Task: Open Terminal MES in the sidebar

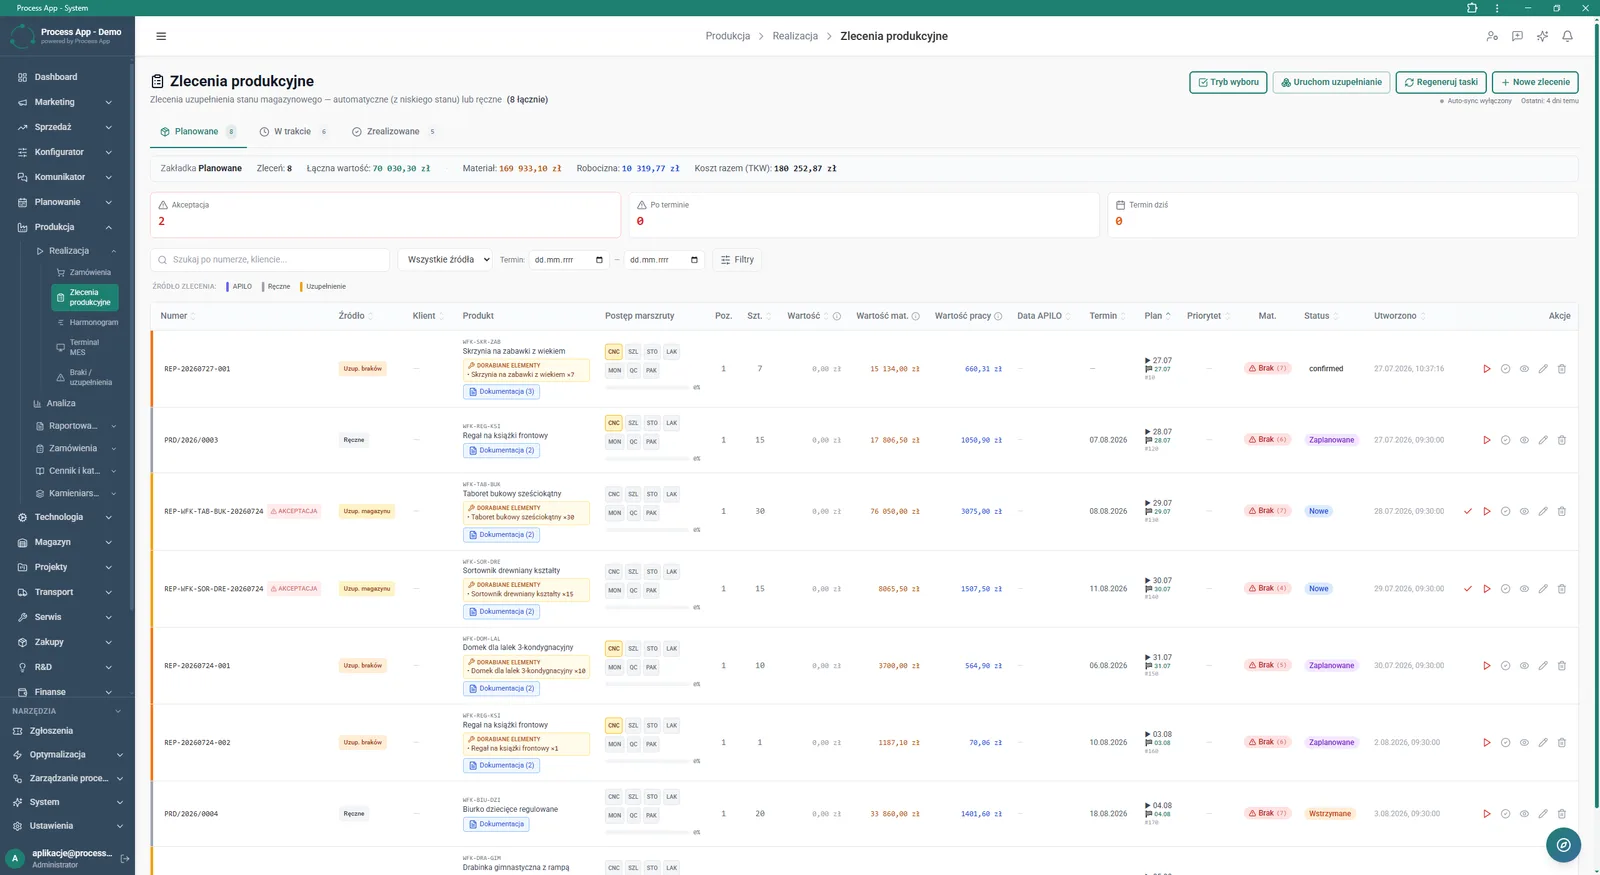Action: (x=86, y=347)
